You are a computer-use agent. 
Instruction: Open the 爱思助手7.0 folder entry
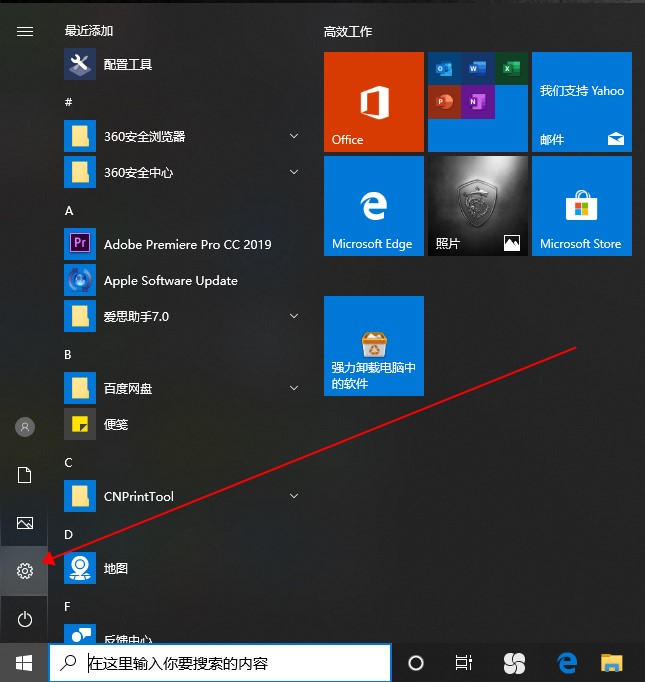pos(182,316)
